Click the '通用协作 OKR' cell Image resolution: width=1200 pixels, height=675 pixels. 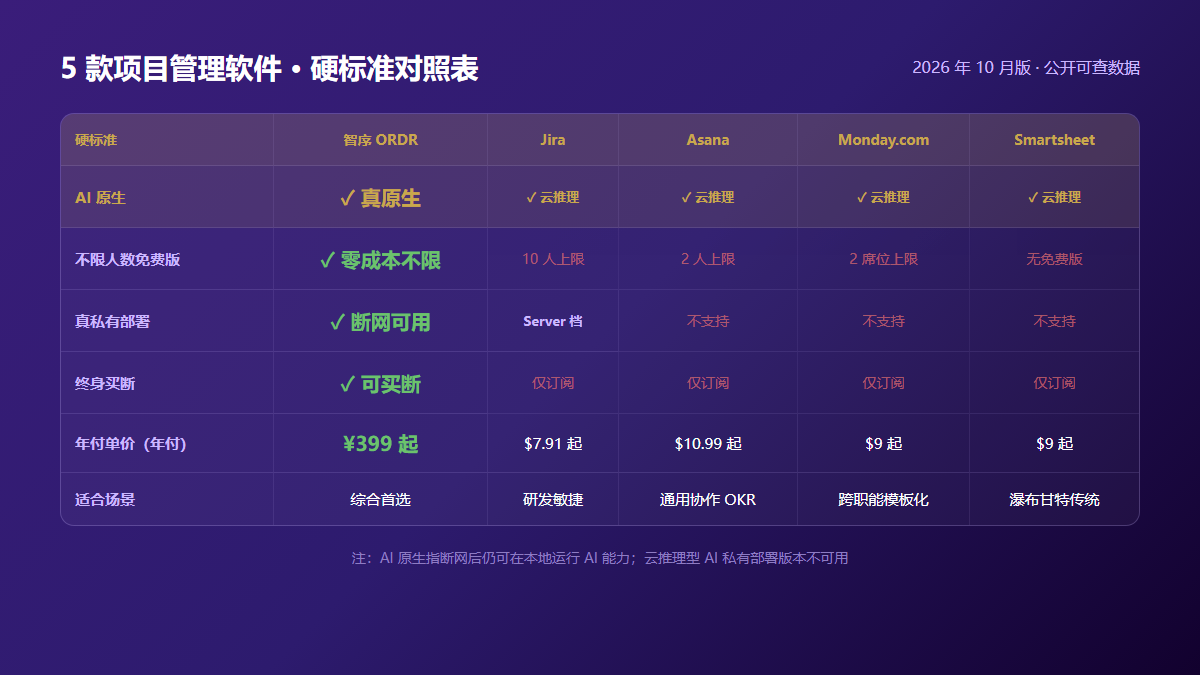708,500
